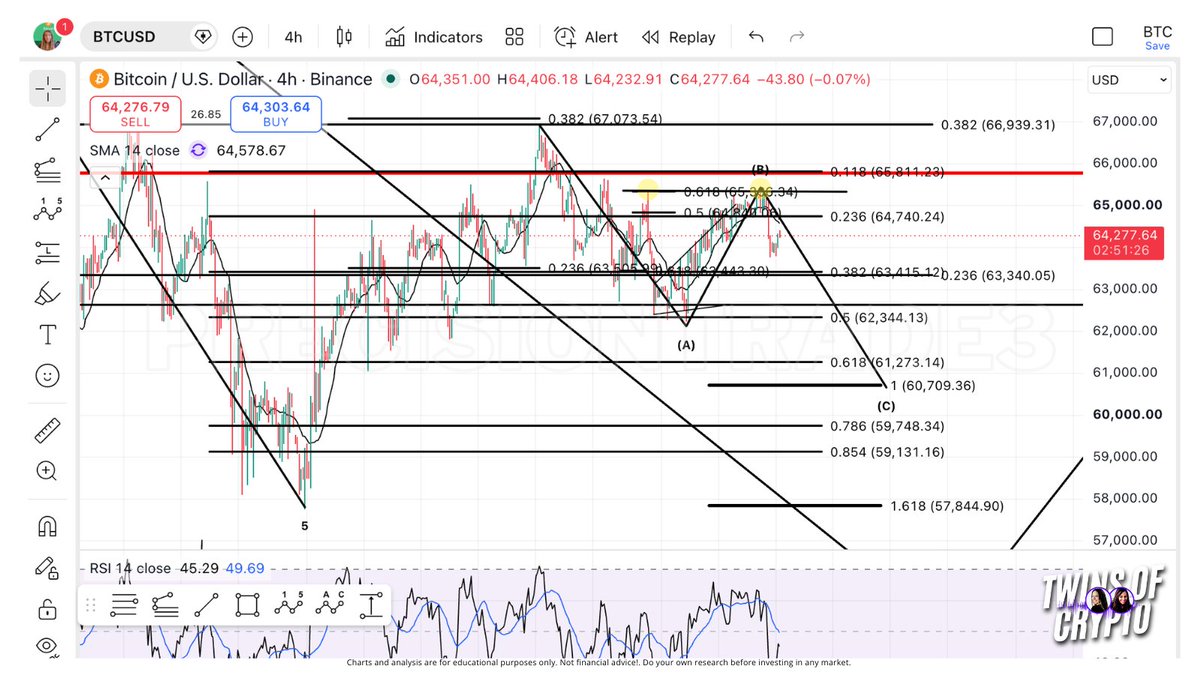
Task: Create an Alert
Action: pos(586,37)
